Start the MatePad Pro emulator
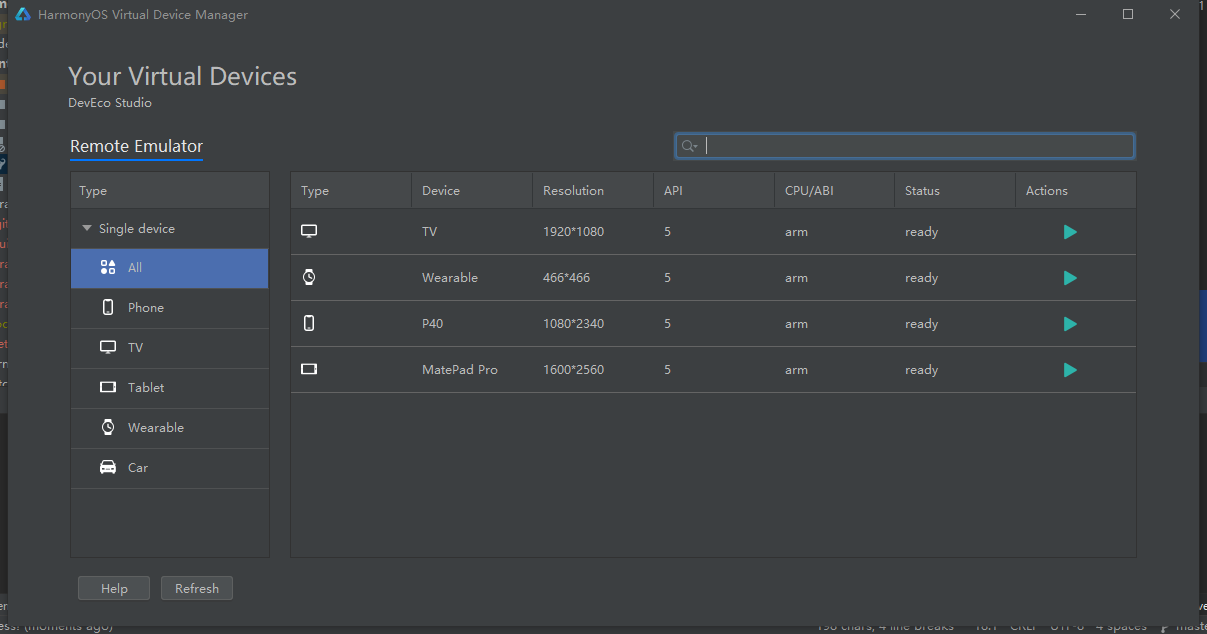 tap(1070, 370)
